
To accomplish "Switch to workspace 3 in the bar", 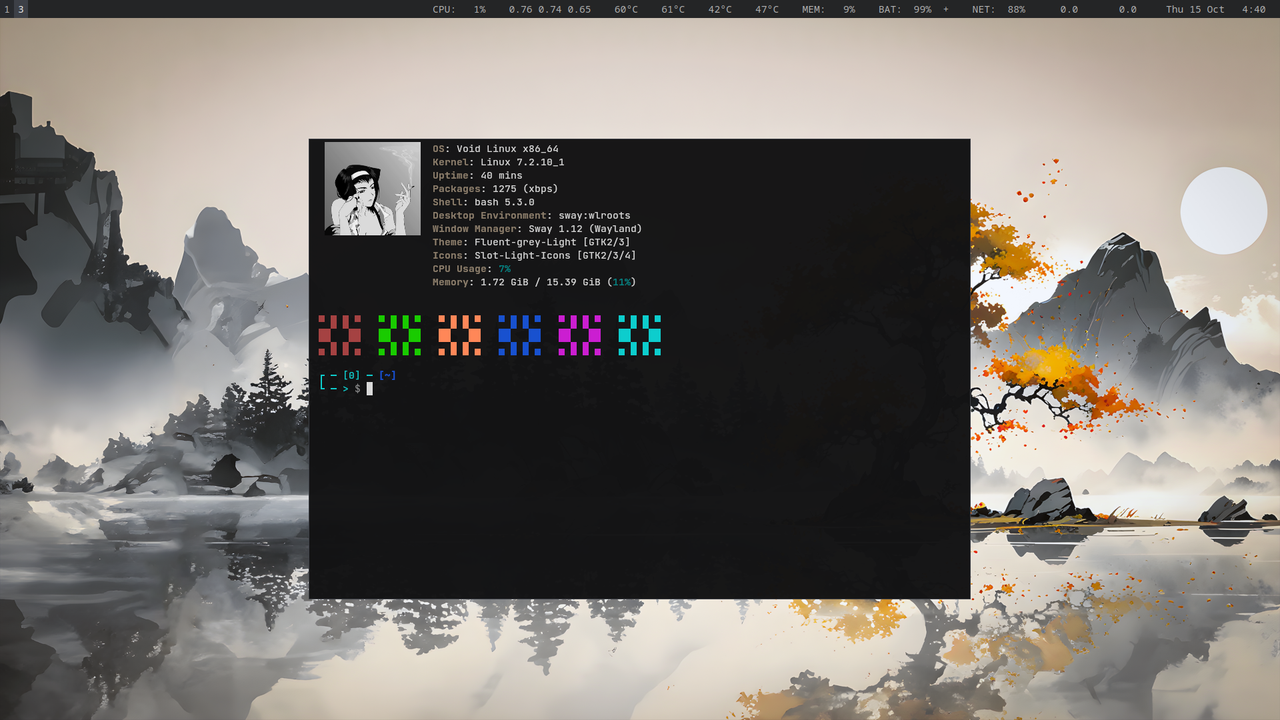I will pos(21,9).
